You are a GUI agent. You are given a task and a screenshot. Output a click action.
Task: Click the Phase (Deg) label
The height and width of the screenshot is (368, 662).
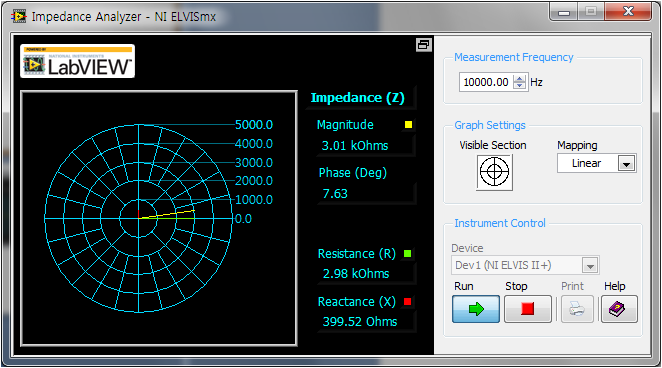coord(353,173)
